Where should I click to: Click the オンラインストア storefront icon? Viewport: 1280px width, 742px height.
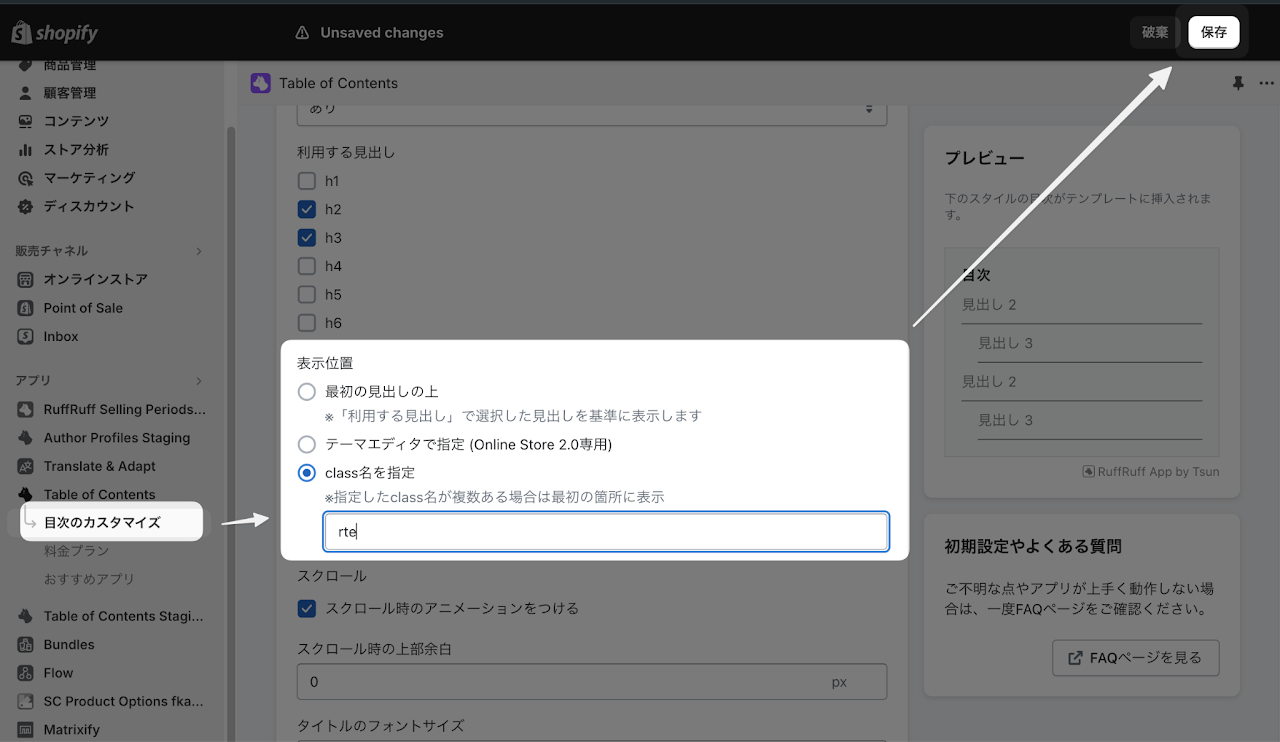click(26, 279)
